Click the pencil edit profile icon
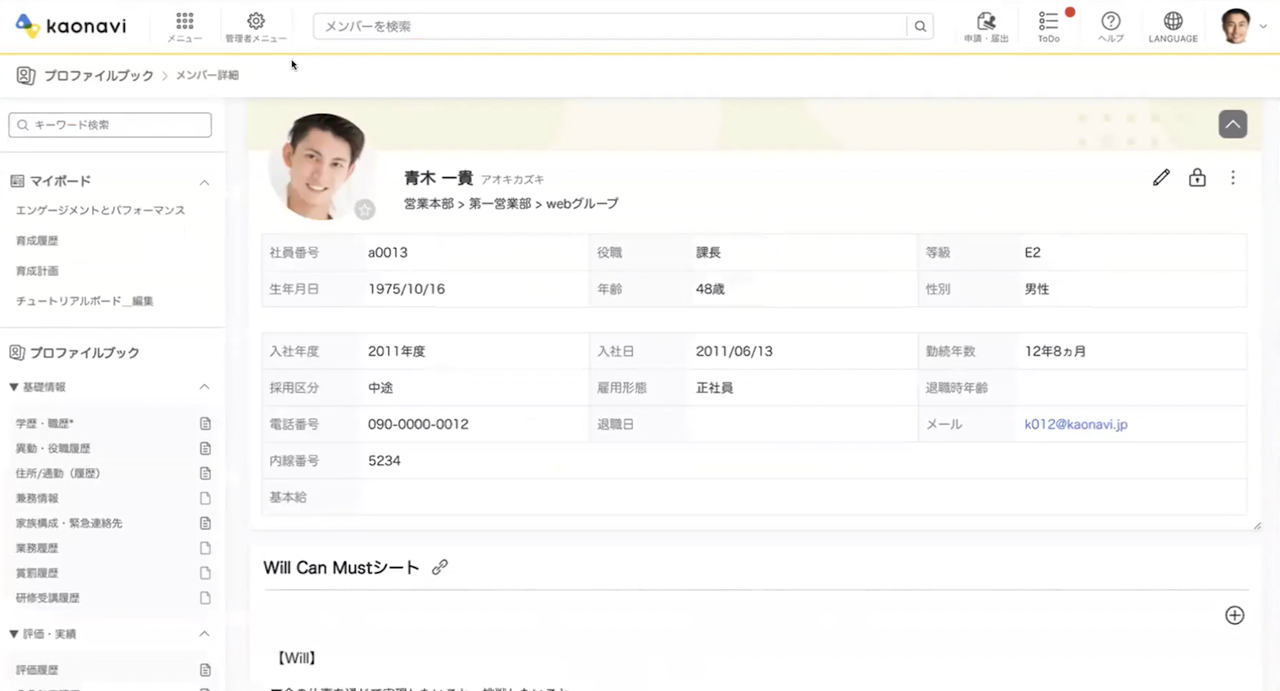 tap(1161, 178)
